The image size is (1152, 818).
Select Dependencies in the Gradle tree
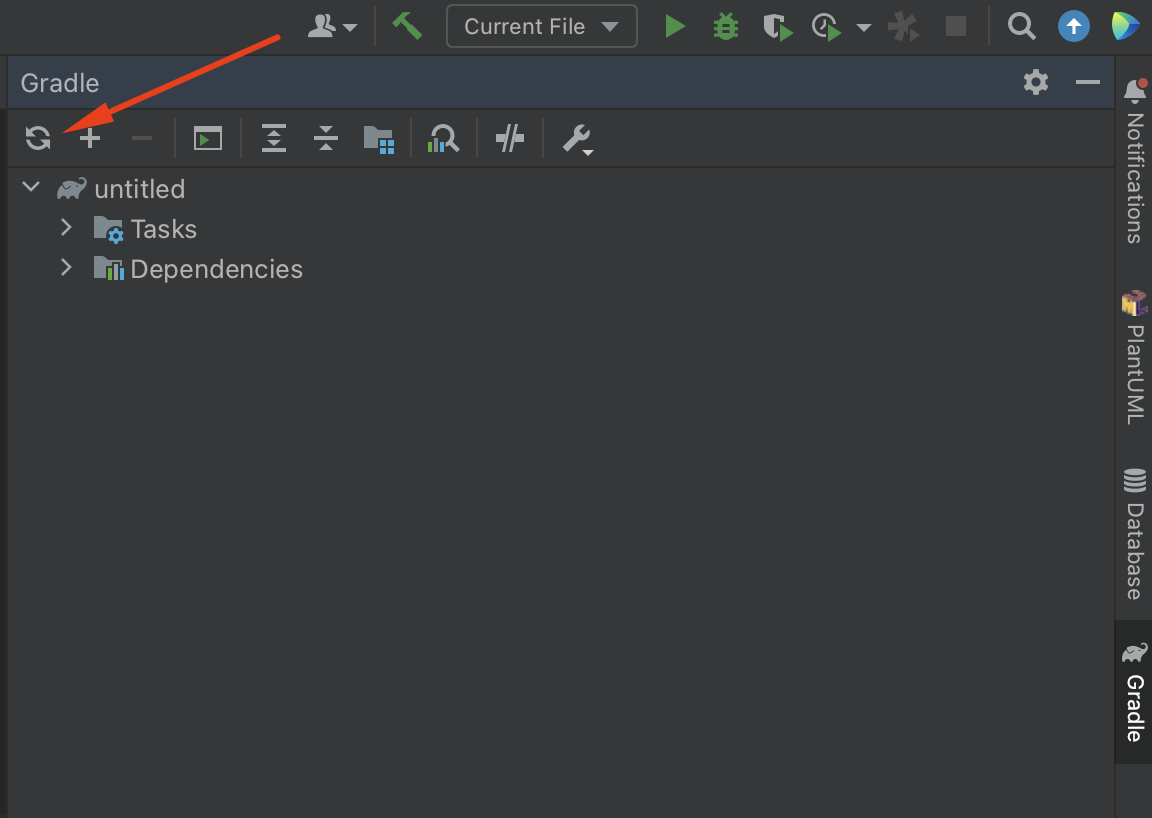217,269
